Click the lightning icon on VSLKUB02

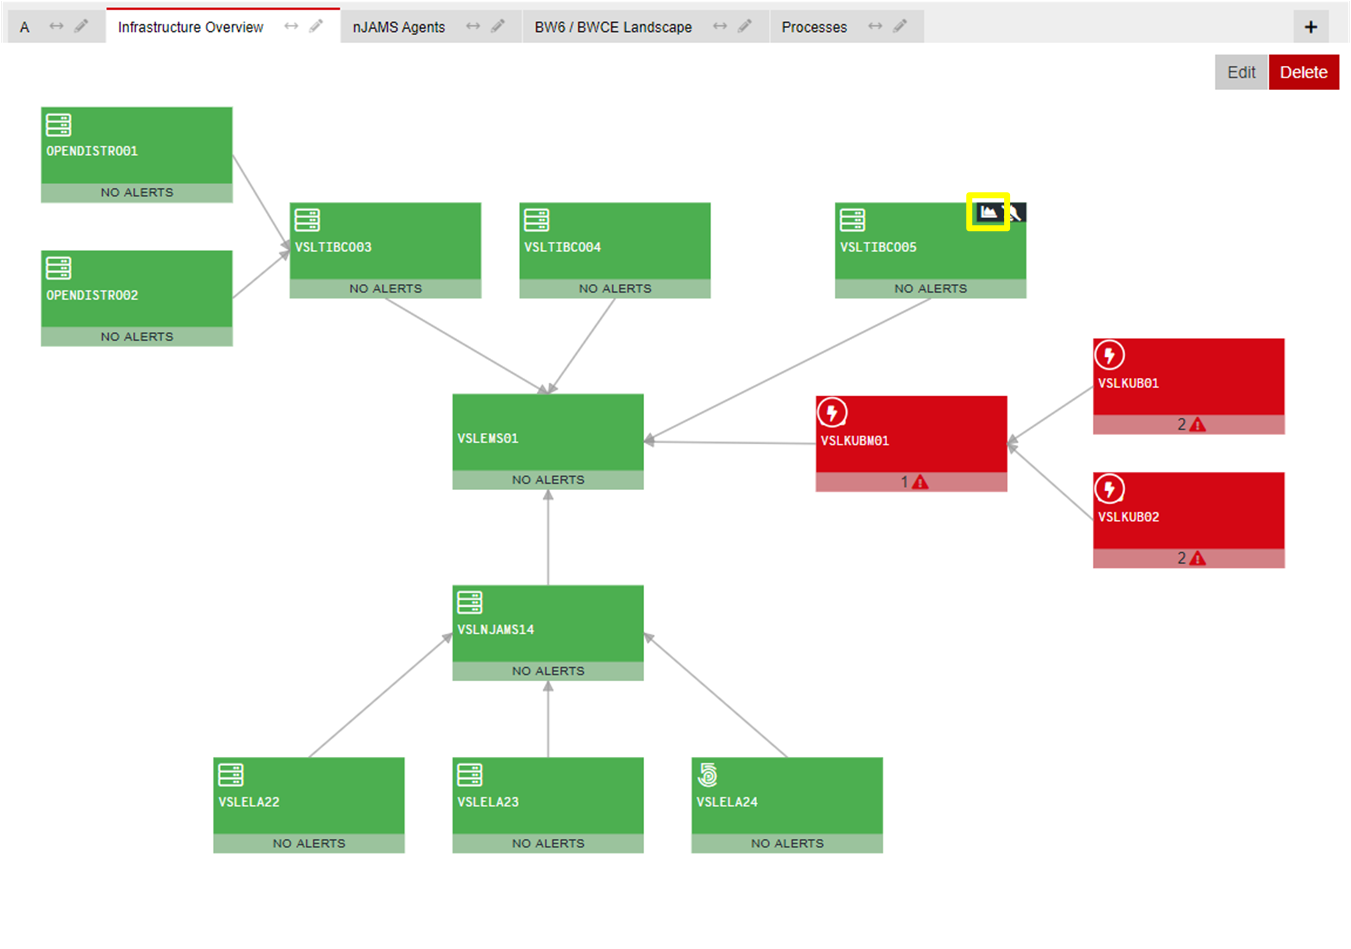1109,489
